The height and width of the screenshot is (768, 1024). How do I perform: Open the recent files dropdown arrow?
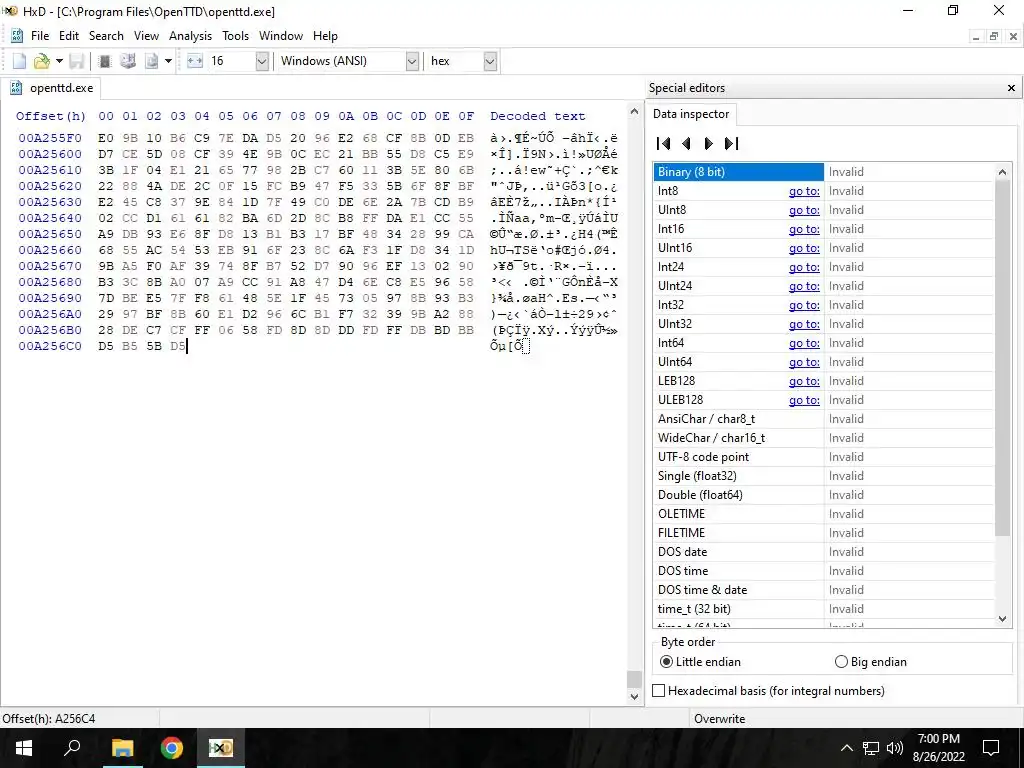click(x=59, y=61)
